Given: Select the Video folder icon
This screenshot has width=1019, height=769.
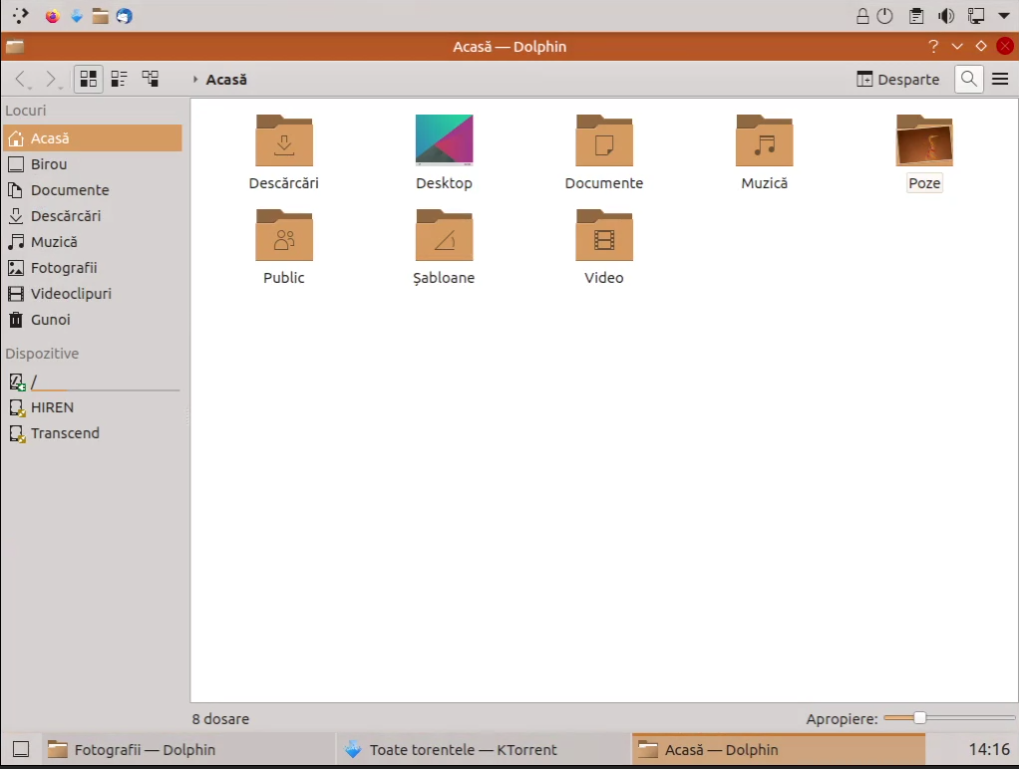Looking at the screenshot, I should [604, 235].
